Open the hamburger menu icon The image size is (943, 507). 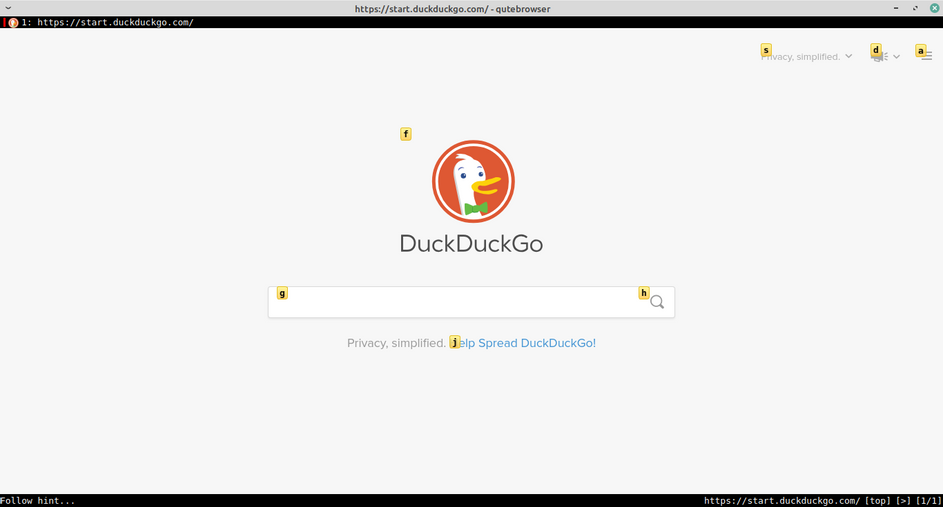point(927,57)
